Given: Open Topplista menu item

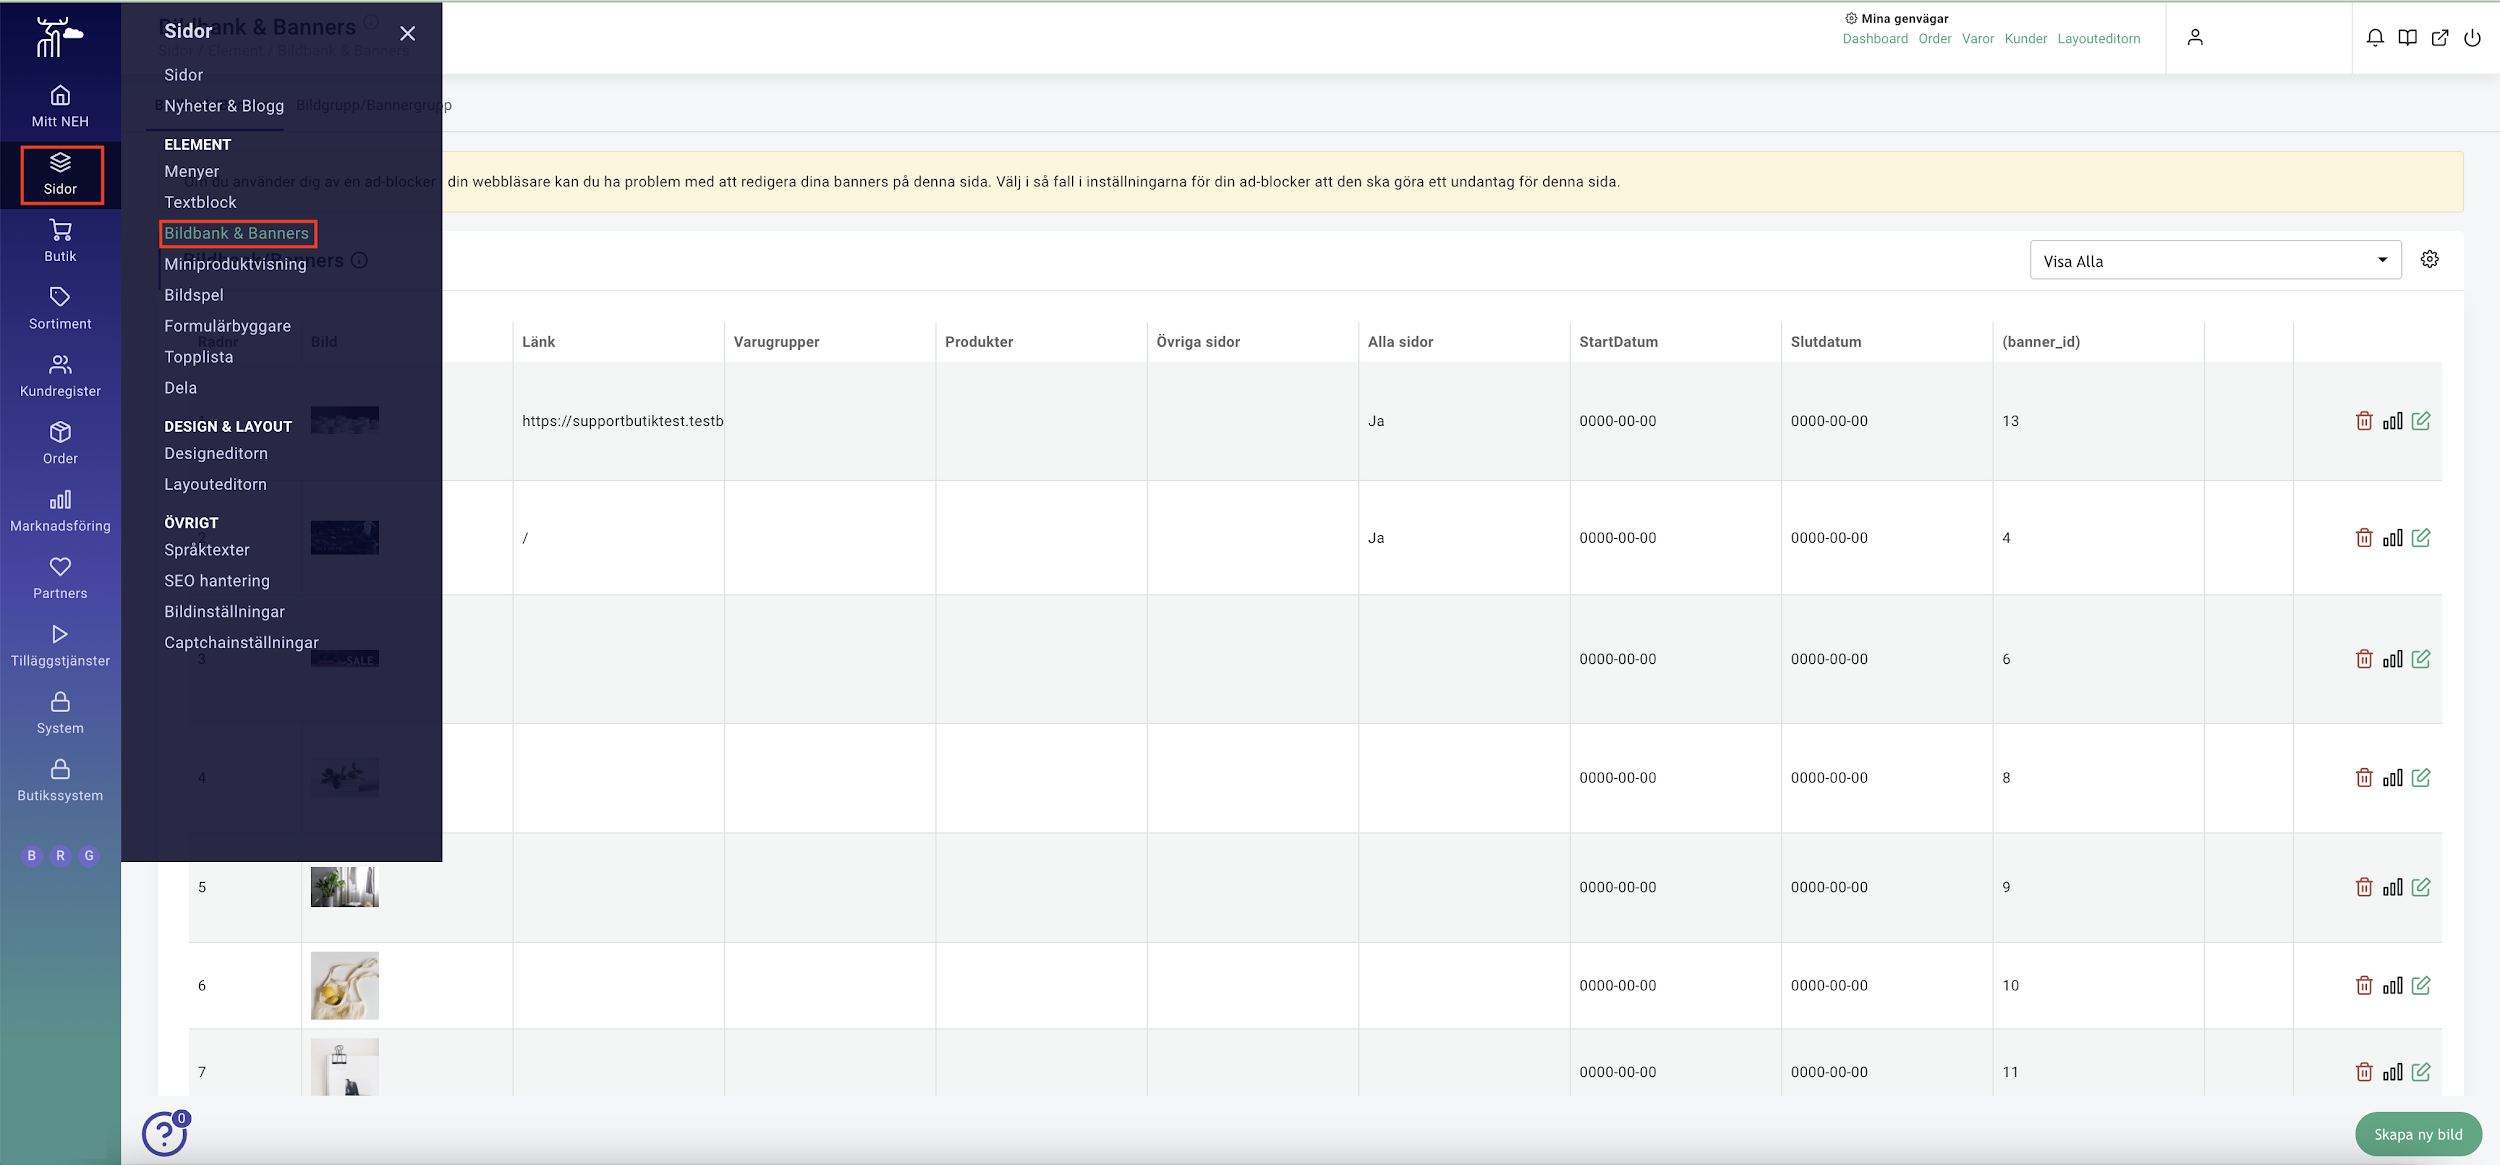Looking at the screenshot, I should click(199, 357).
